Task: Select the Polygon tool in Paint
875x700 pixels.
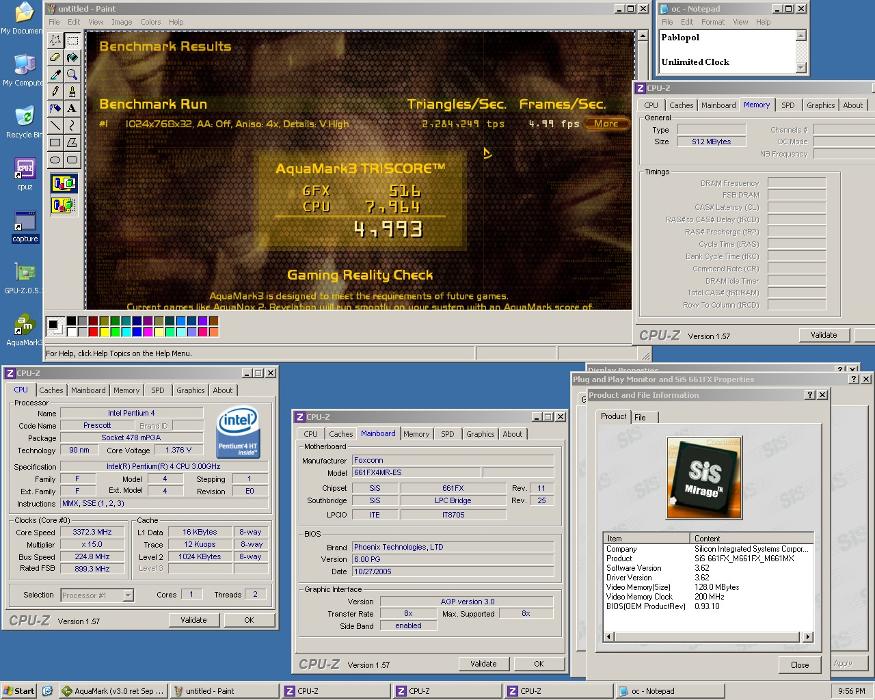Action: click(x=72, y=143)
